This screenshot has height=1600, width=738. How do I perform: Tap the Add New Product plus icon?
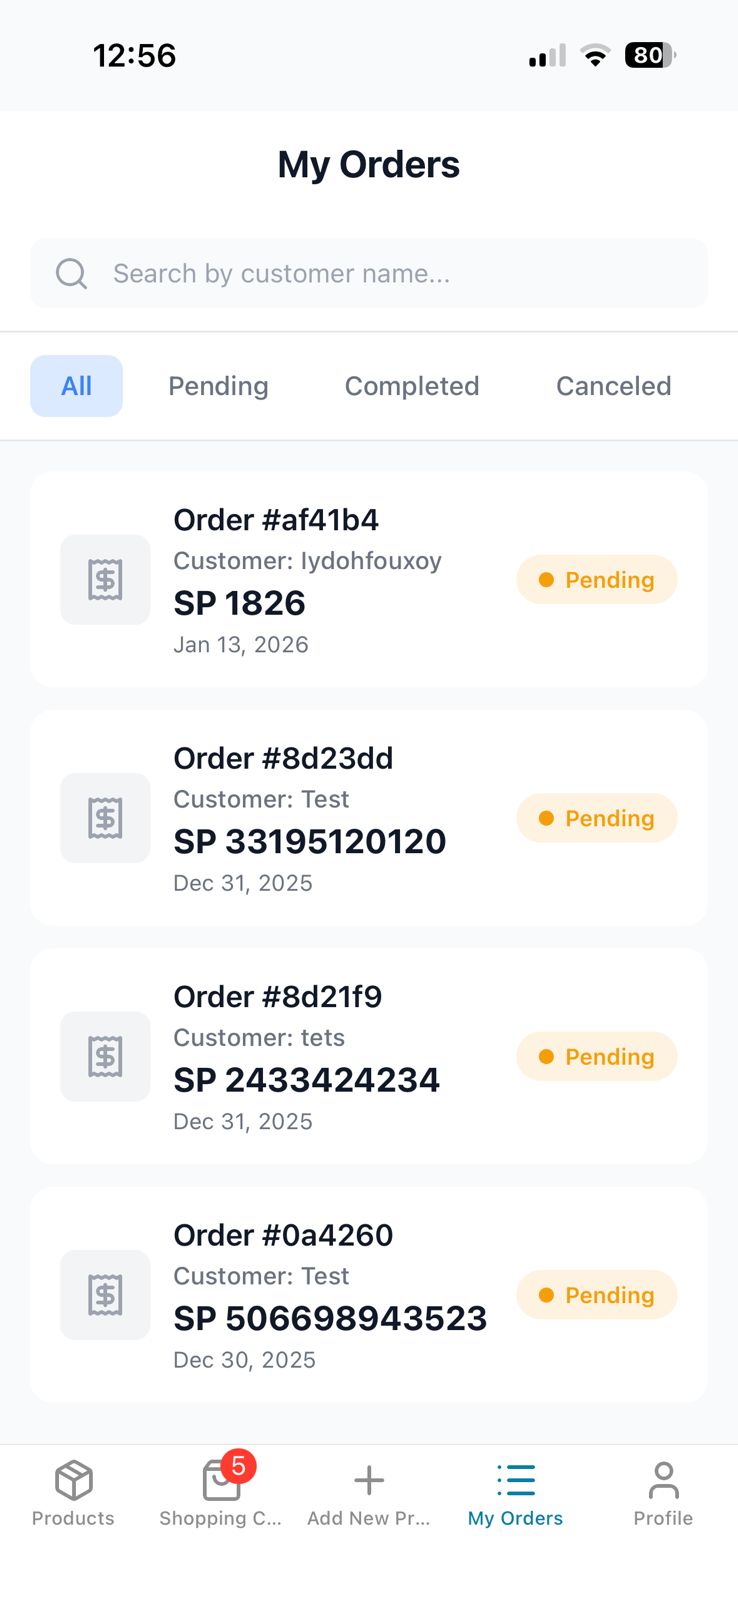coord(369,1480)
